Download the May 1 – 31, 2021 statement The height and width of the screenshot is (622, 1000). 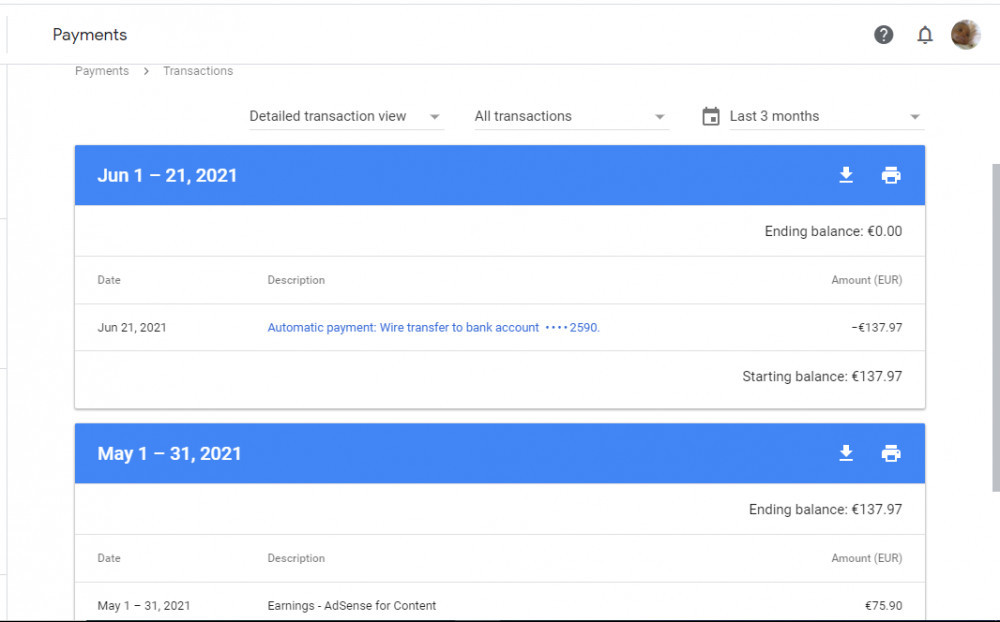click(x=846, y=453)
